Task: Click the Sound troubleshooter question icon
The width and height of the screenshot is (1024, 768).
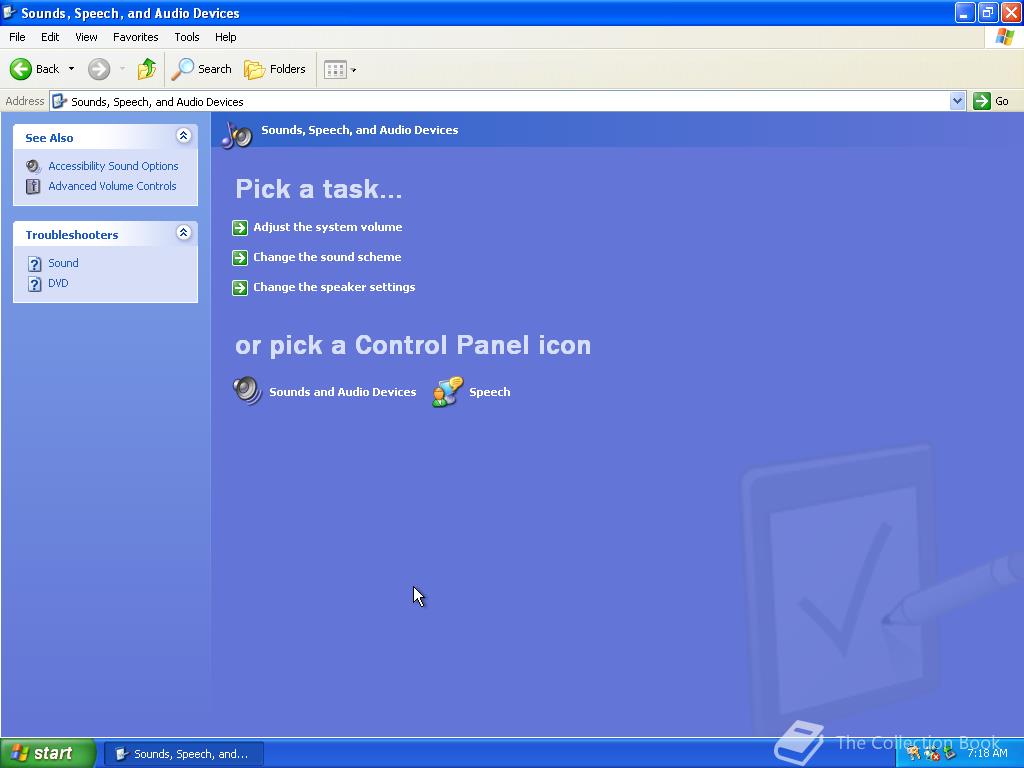Action: 35,264
